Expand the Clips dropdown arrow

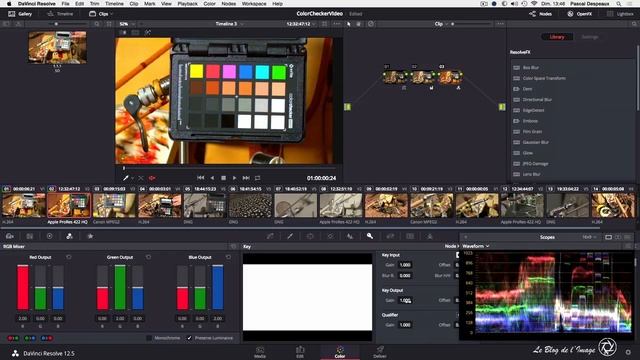(x=111, y=14)
